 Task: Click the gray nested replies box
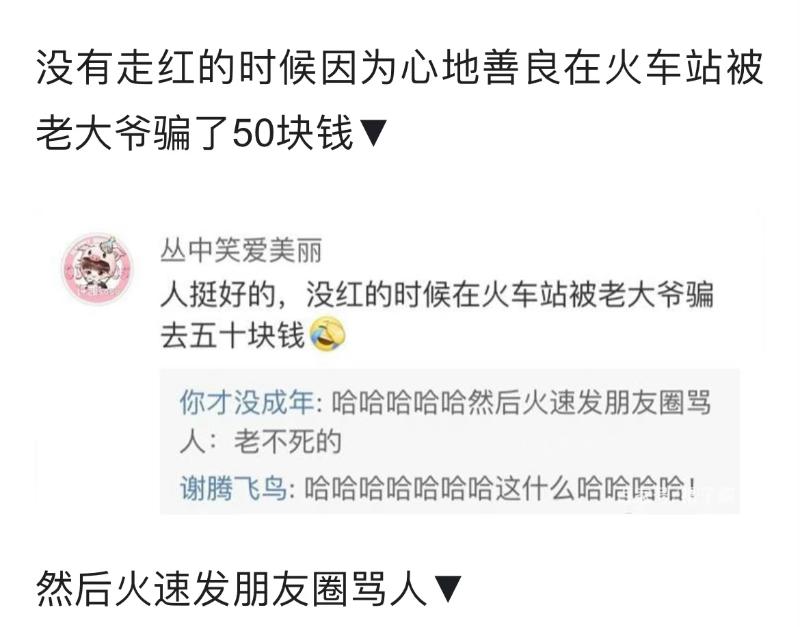click(x=449, y=441)
